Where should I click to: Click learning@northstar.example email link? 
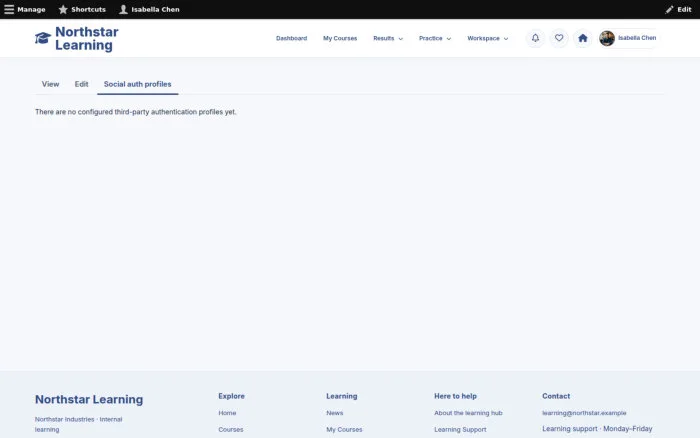(584, 413)
